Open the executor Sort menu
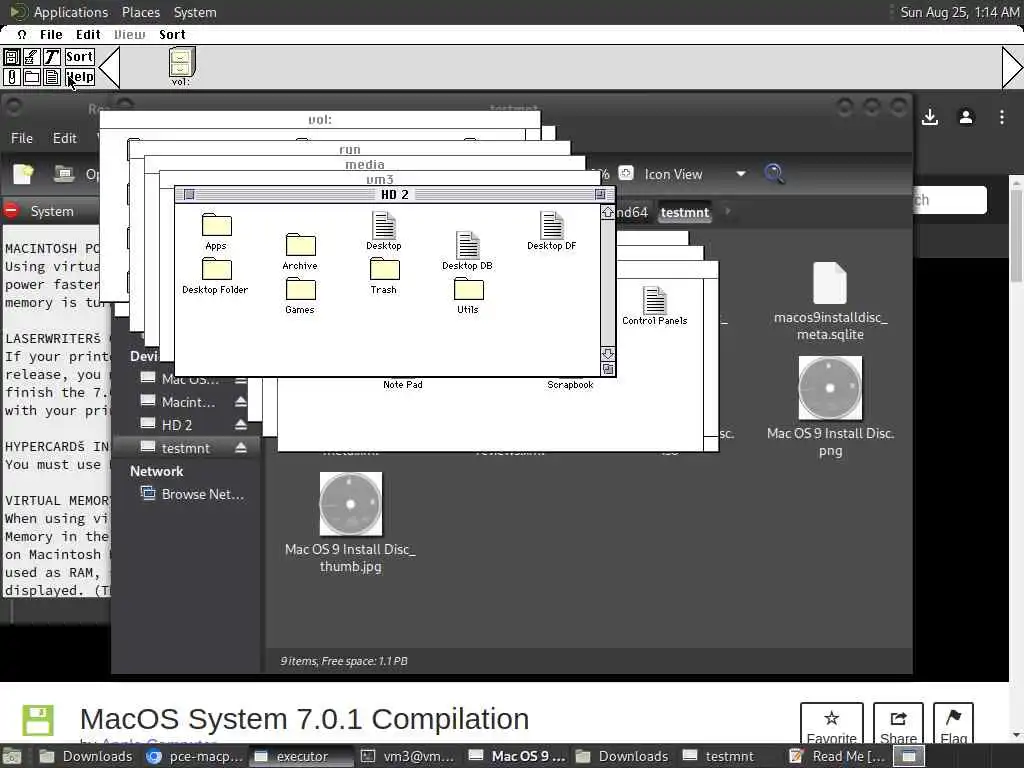 click(172, 35)
